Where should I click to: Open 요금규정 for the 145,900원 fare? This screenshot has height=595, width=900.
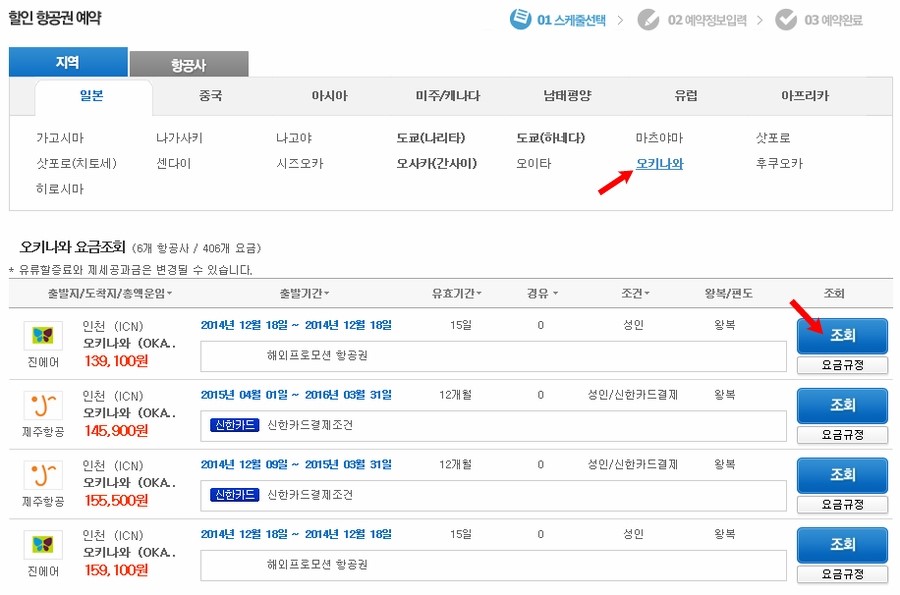coord(842,435)
